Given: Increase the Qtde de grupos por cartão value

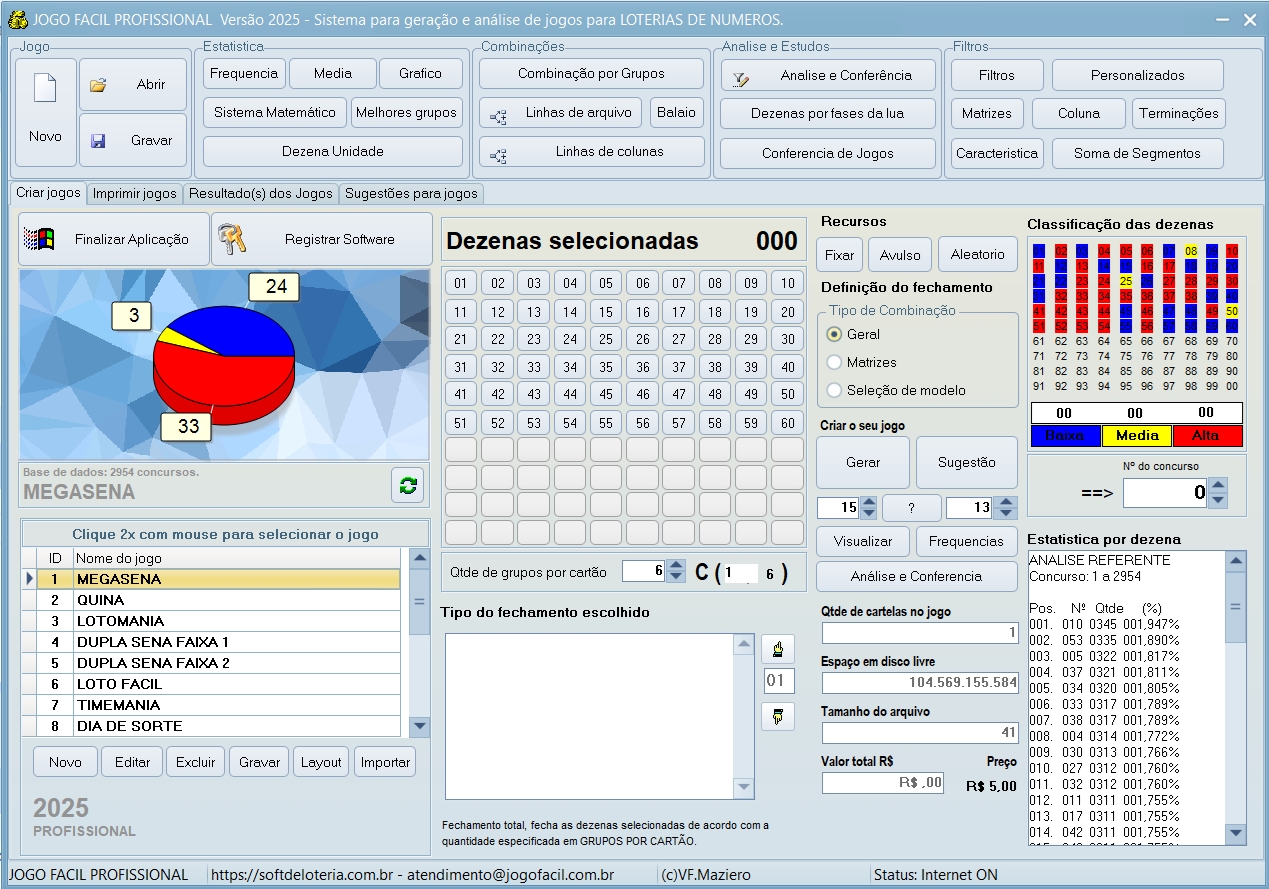Looking at the screenshot, I should point(675,566).
